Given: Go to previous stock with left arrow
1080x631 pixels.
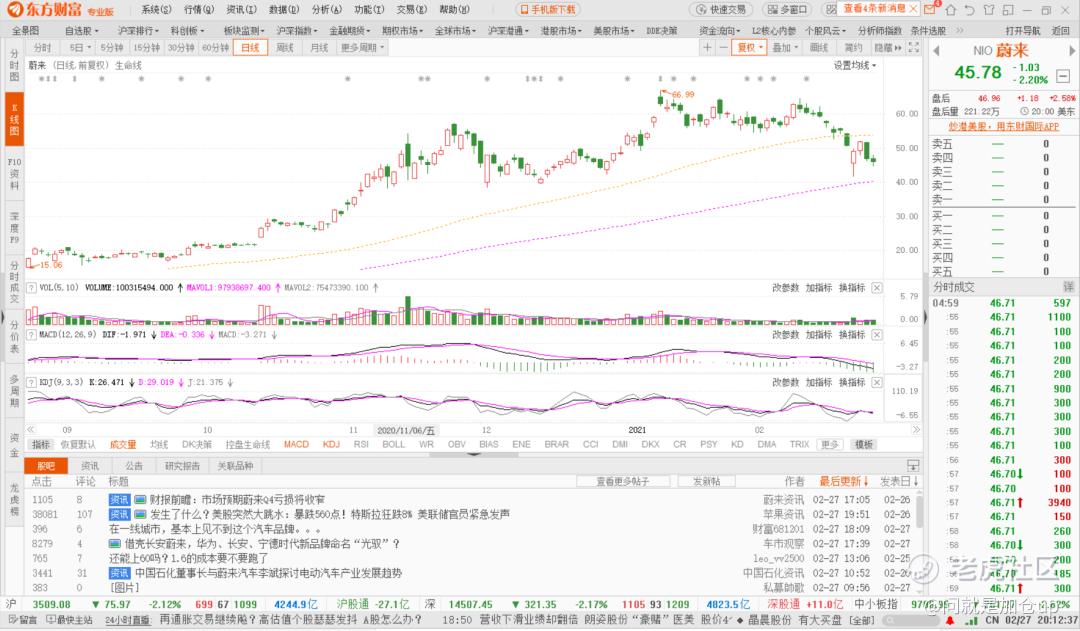Looking at the screenshot, I should (936, 50).
